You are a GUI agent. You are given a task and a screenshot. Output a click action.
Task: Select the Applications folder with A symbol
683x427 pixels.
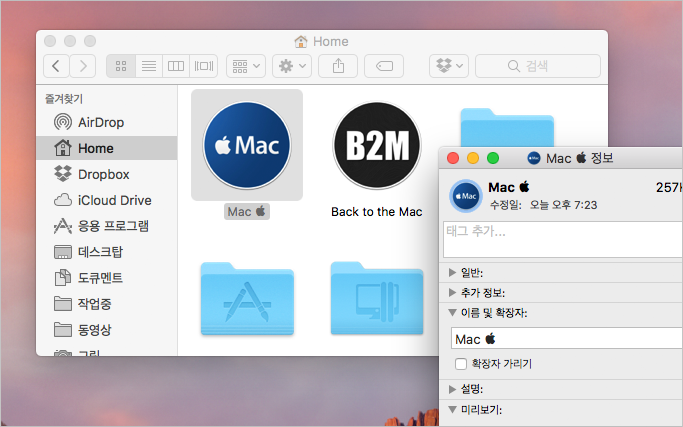(247, 298)
